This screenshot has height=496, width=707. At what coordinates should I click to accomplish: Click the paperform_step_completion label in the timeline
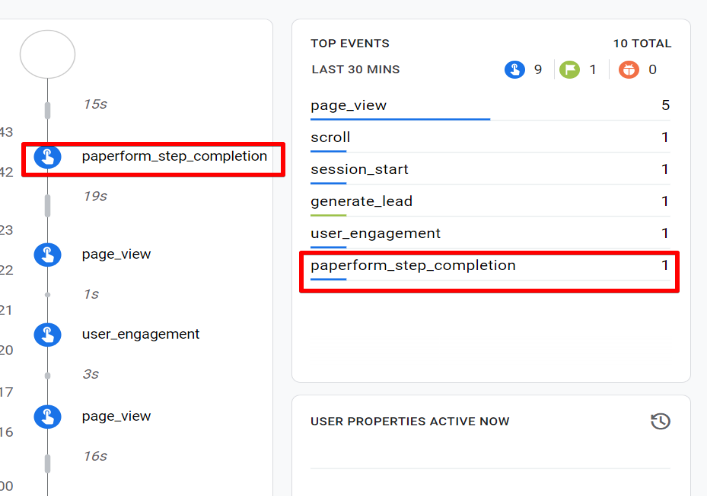(x=174, y=156)
